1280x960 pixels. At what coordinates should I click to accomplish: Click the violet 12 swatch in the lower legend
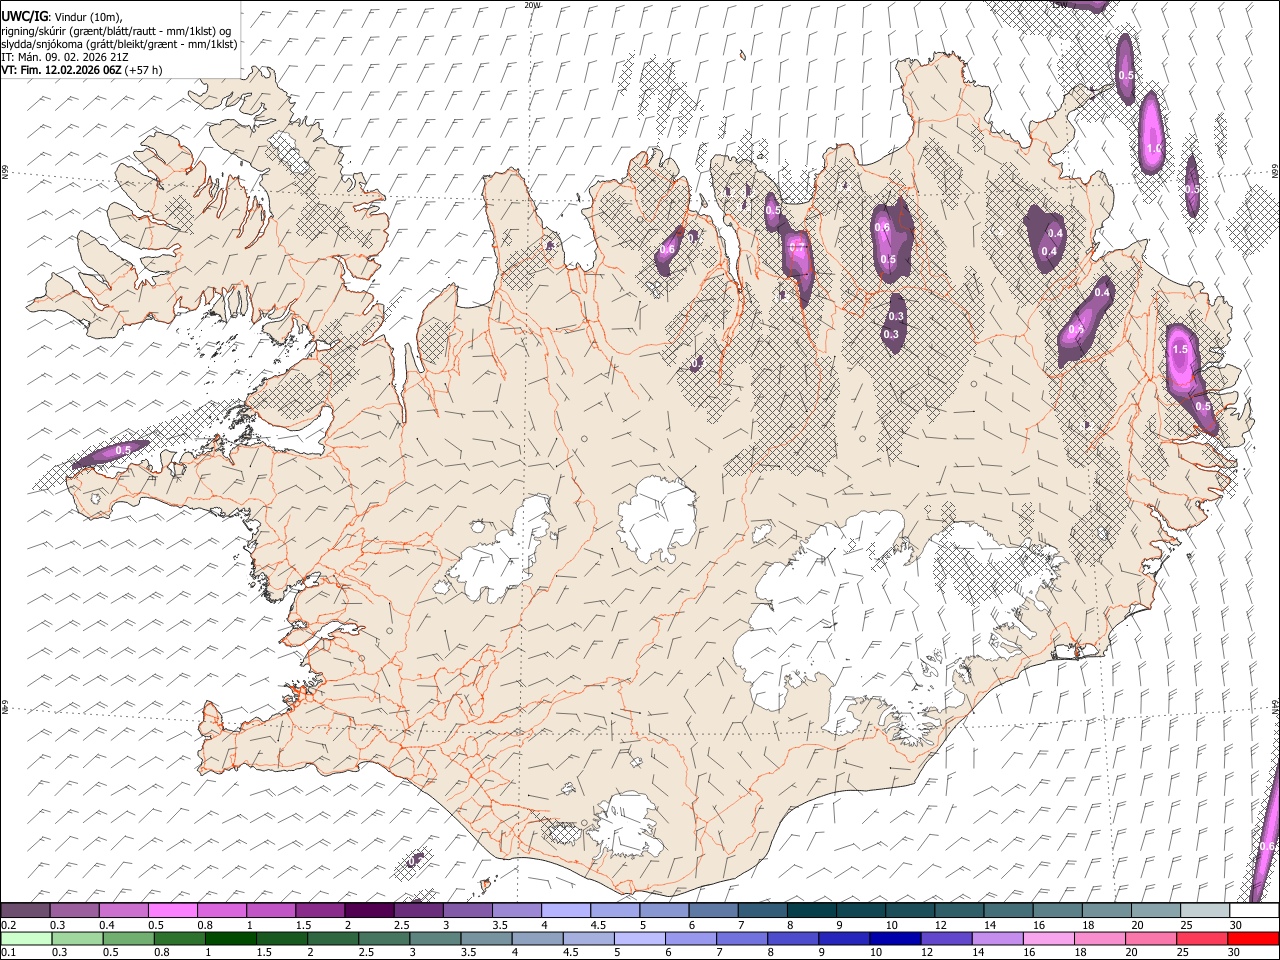944,938
